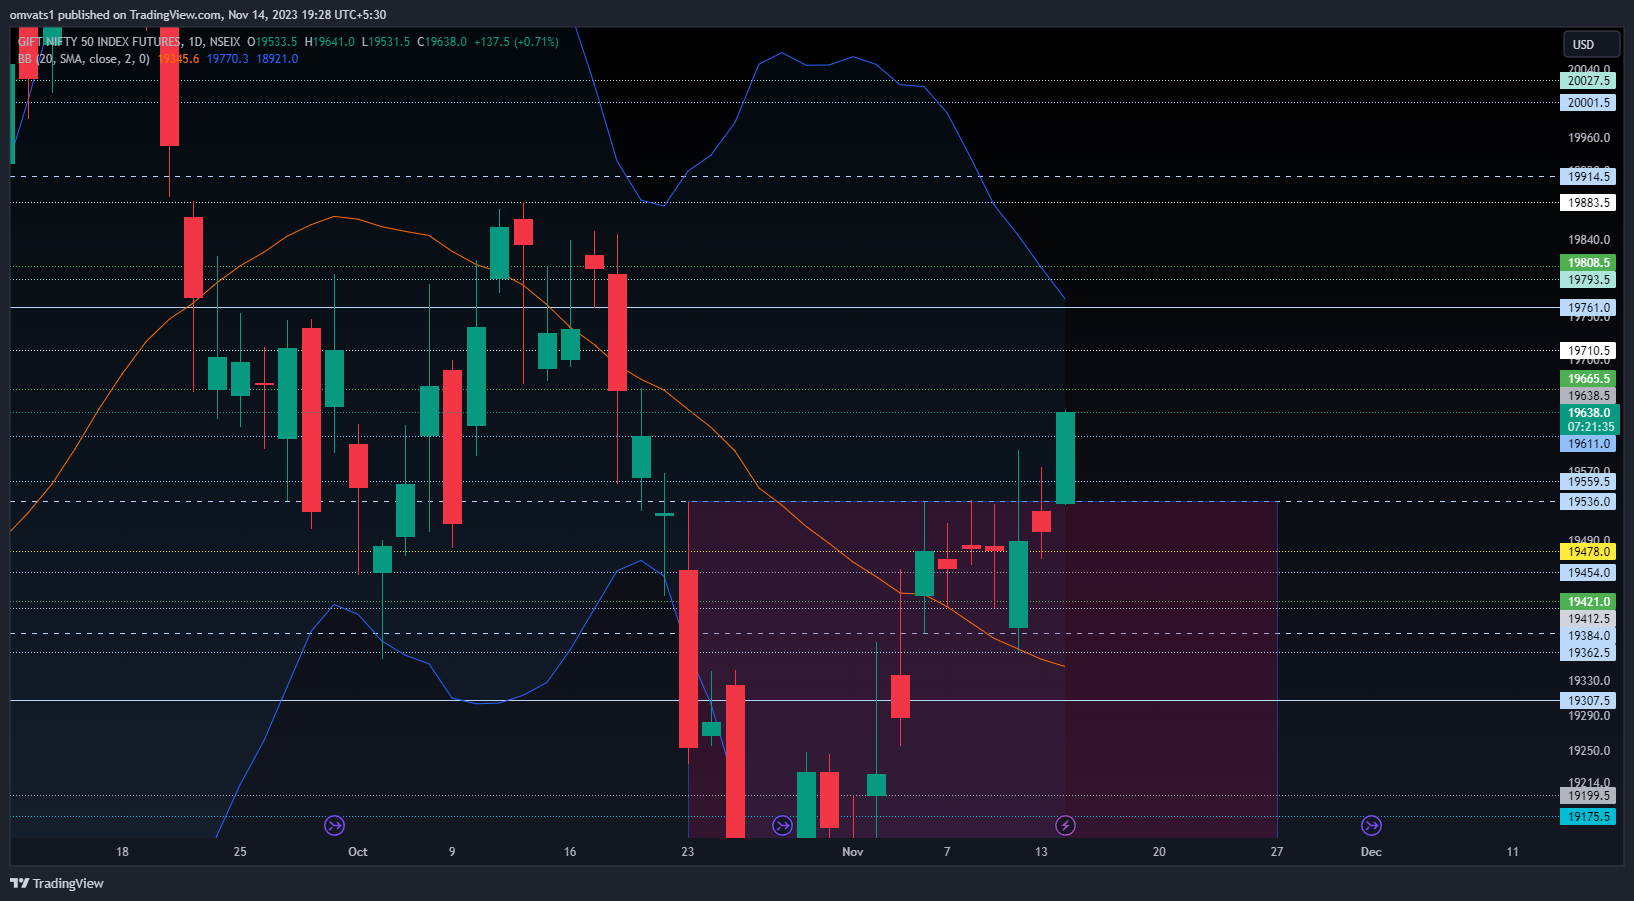Screen dimensions: 1634x901
Task: Select the gray 19199.5 price label
Action: [1588, 796]
